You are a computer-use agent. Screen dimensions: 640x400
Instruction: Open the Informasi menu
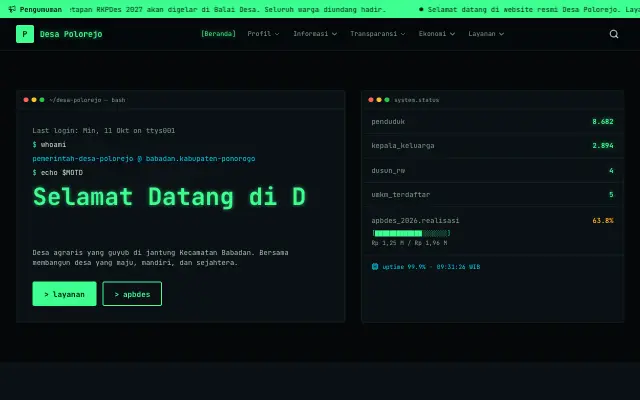click(x=315, y=33)
